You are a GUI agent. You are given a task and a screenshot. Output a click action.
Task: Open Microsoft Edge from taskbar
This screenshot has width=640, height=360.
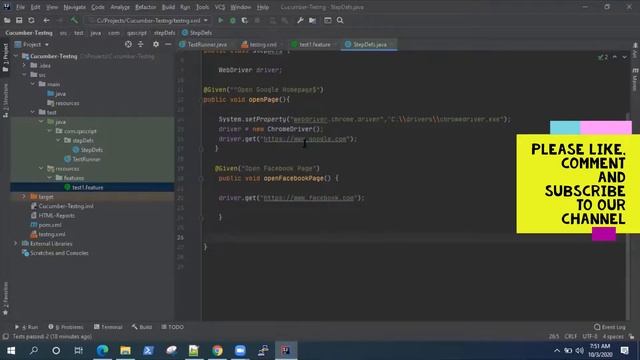[x=102, y=350]
